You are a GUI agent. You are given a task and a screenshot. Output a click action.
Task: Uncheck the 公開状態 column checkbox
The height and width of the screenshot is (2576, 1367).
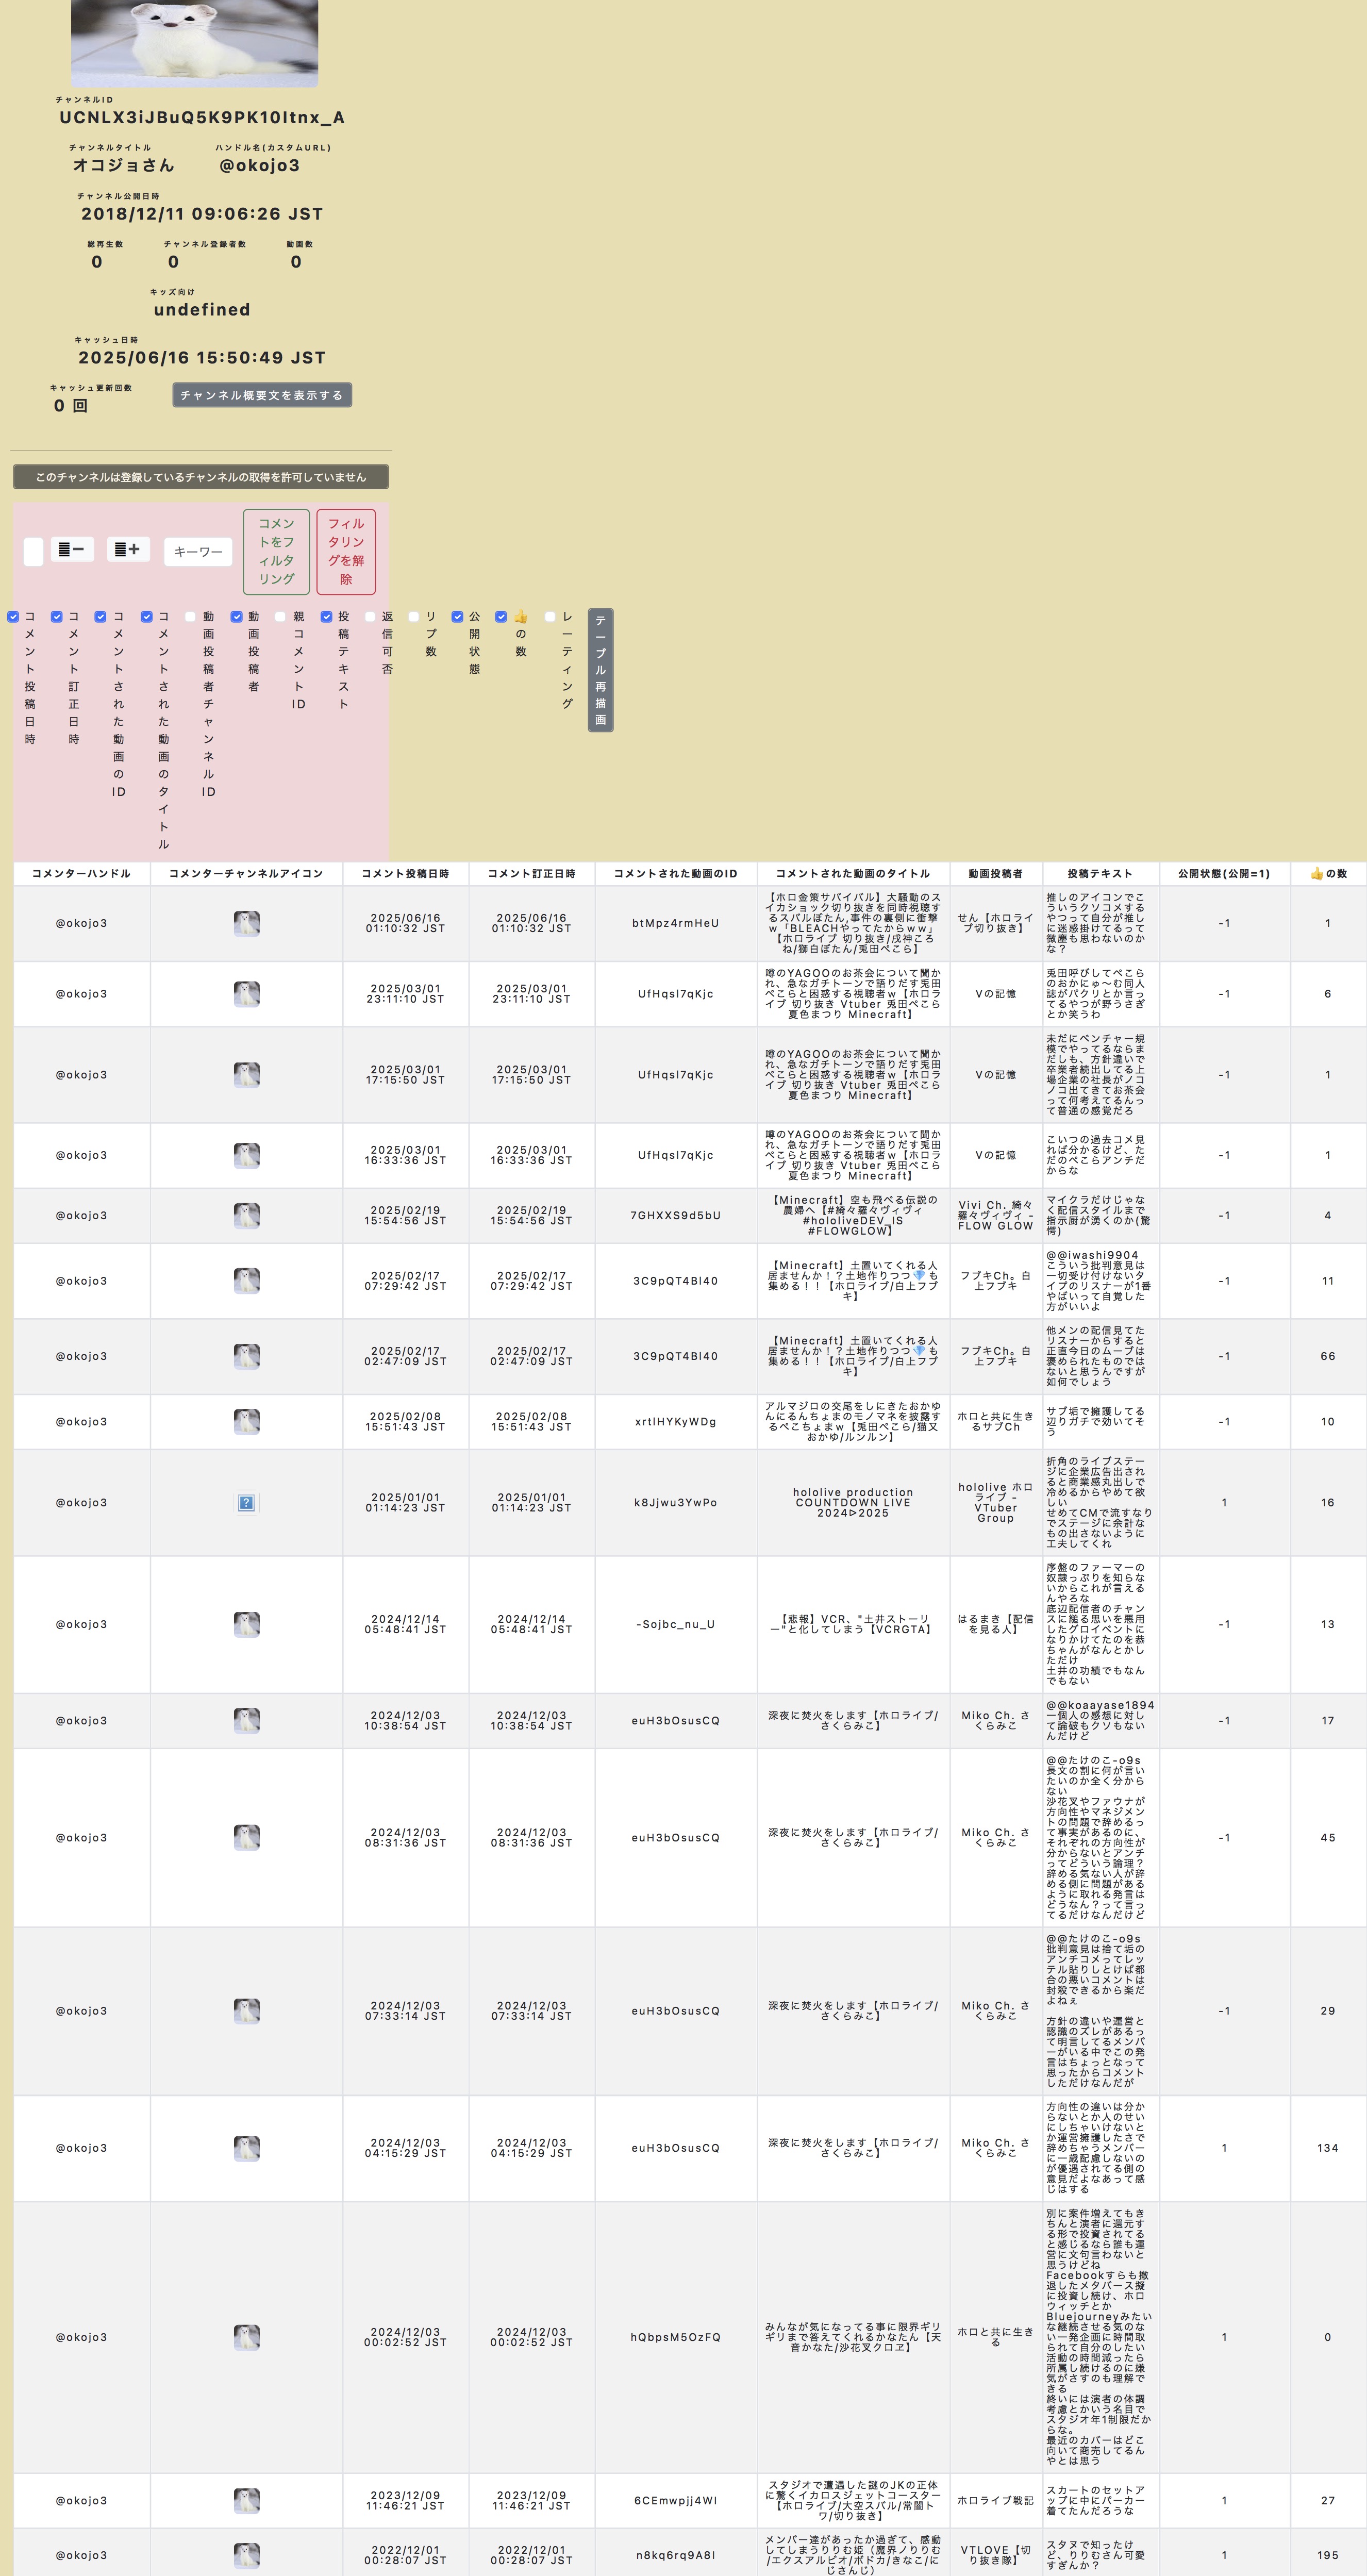457,617
